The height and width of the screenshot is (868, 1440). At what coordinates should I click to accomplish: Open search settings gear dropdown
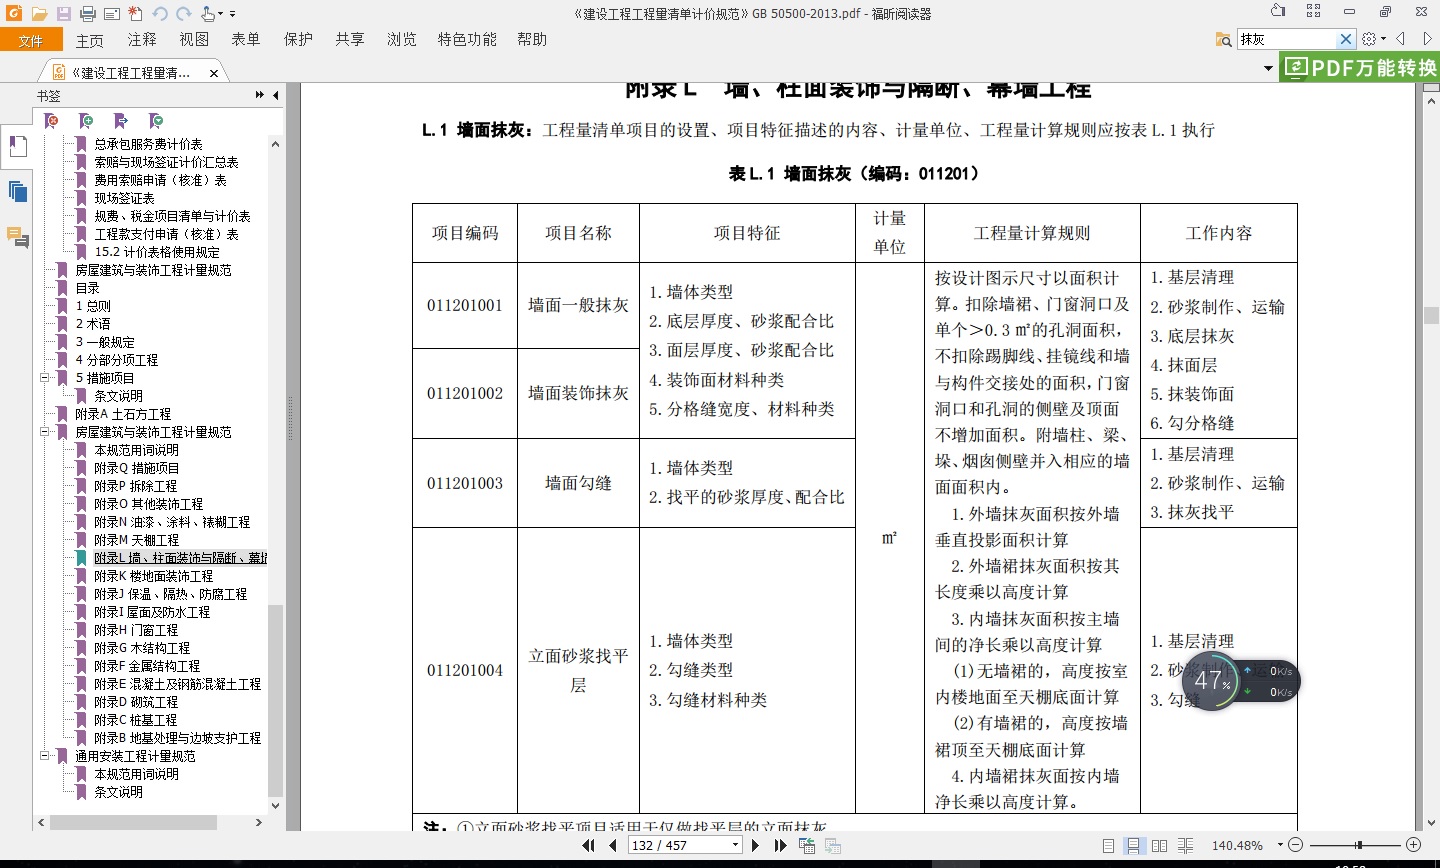(1373, 39)
